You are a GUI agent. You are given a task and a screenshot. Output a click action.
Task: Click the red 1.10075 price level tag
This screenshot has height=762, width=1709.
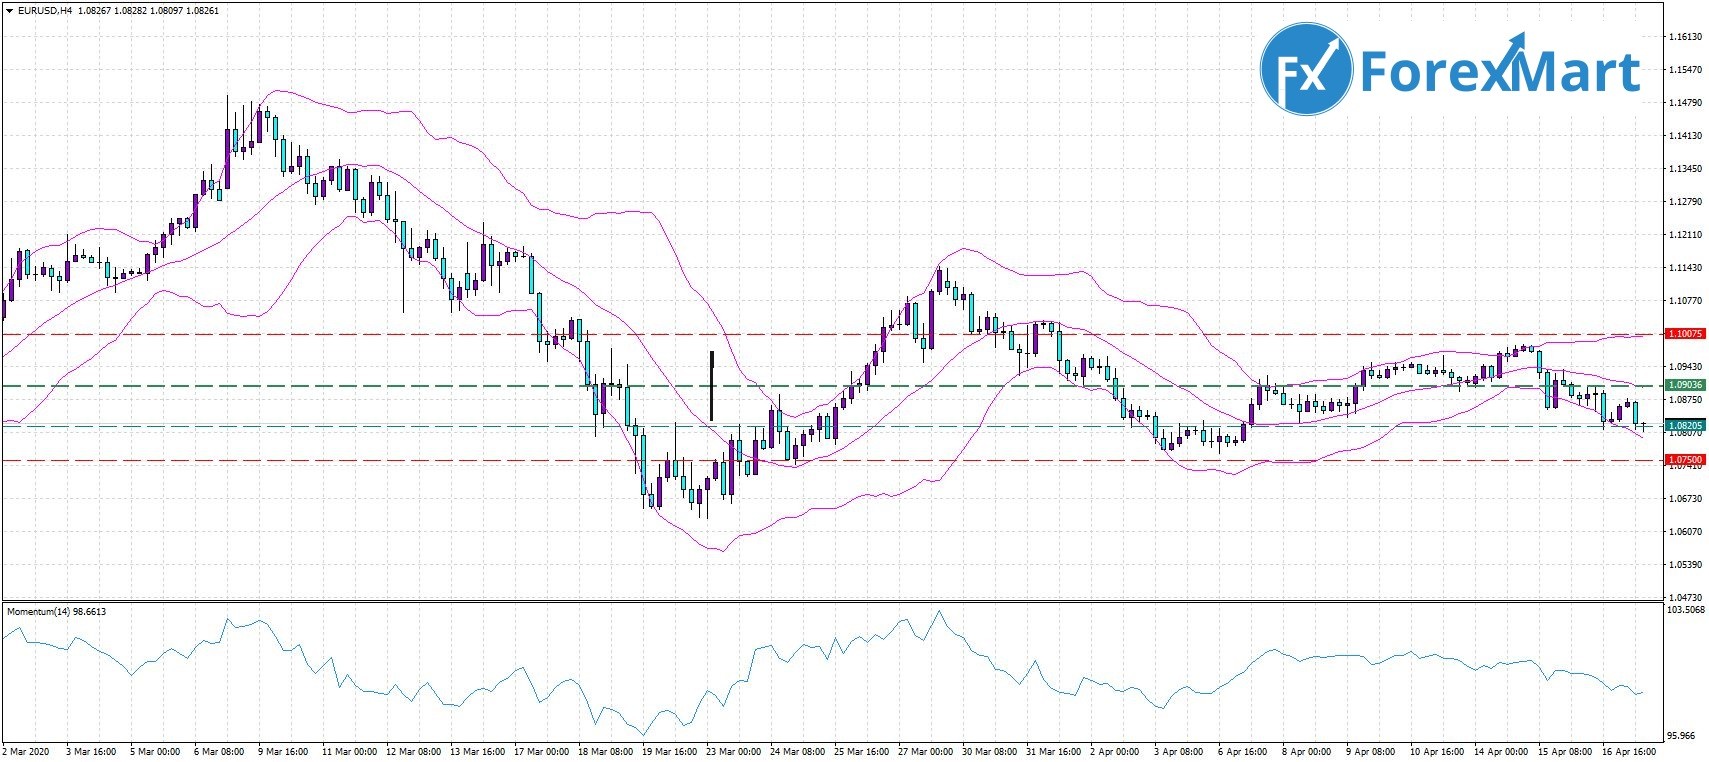click(1685, 334)
